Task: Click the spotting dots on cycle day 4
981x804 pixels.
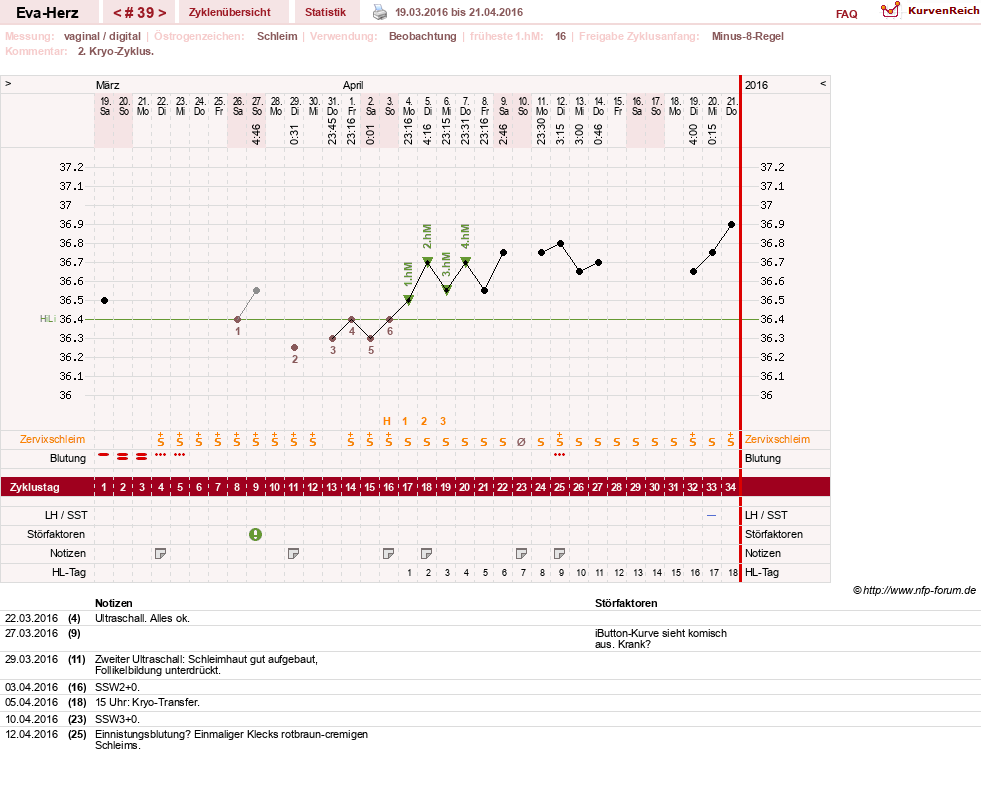Action: click(x=160, y=455)
